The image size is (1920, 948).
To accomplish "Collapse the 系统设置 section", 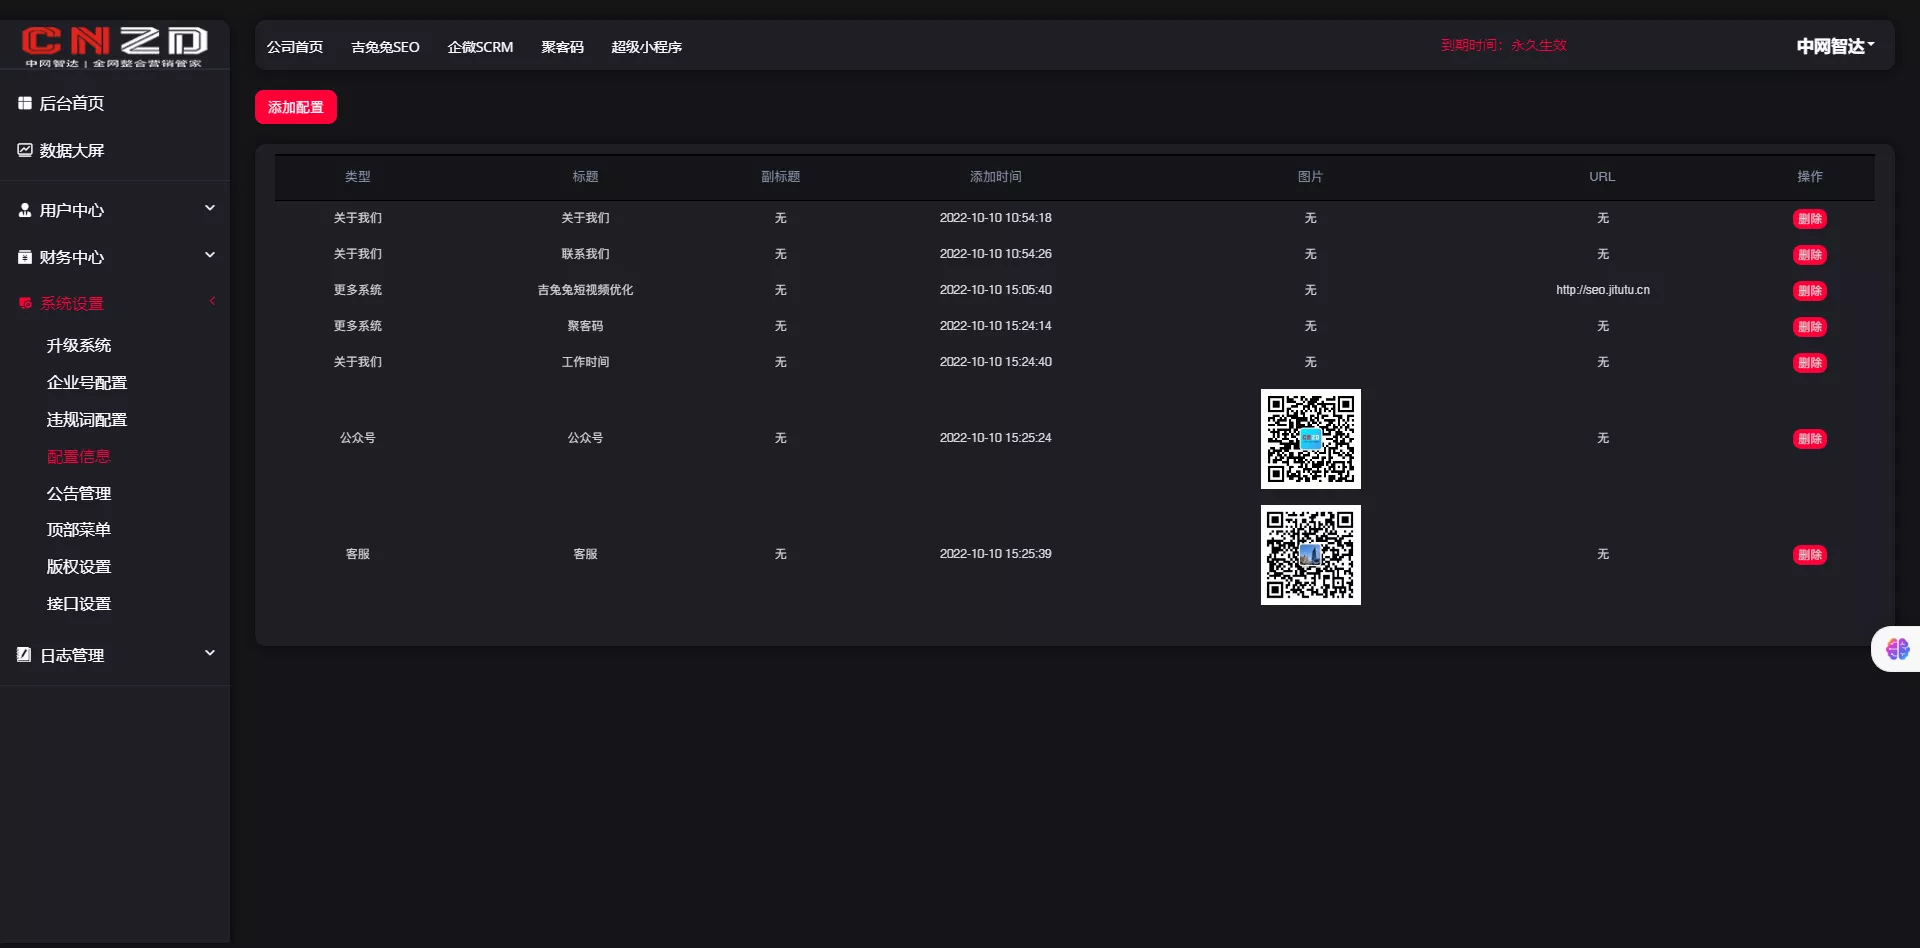I will tap(212, 300).
